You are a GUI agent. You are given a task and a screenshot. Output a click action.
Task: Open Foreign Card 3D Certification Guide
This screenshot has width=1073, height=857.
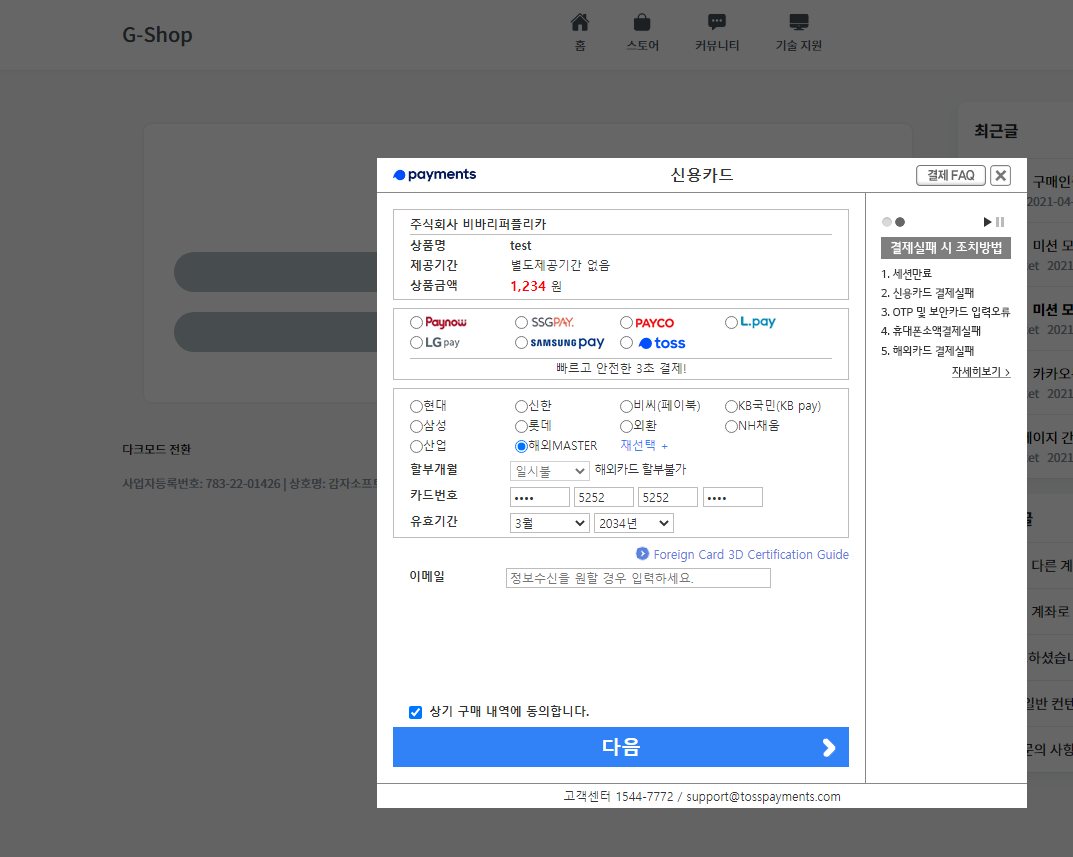(750, 554)
